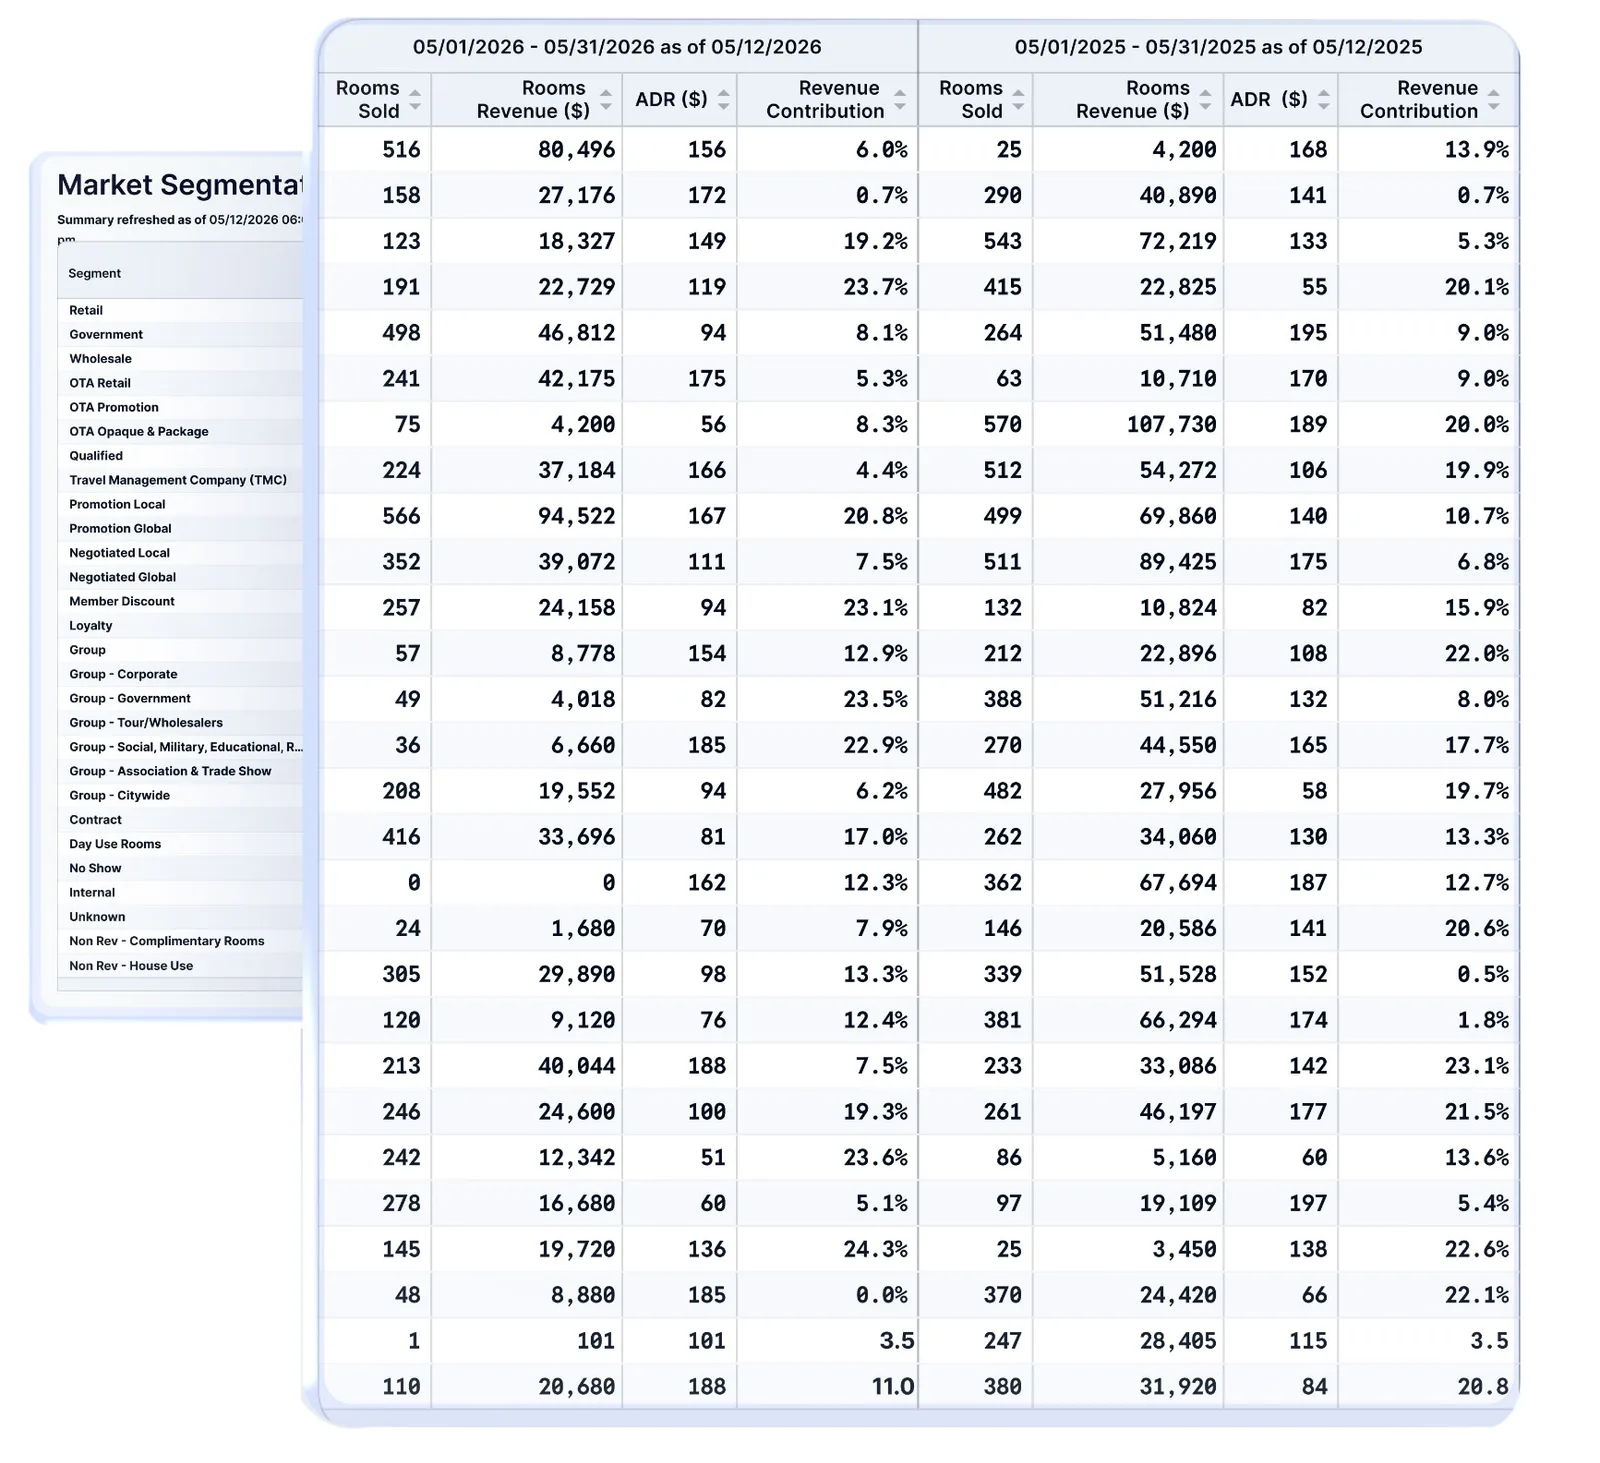Select the Internal segment row
Viewport: 1600px width, 1463px height.
click(x=180, y=893)
